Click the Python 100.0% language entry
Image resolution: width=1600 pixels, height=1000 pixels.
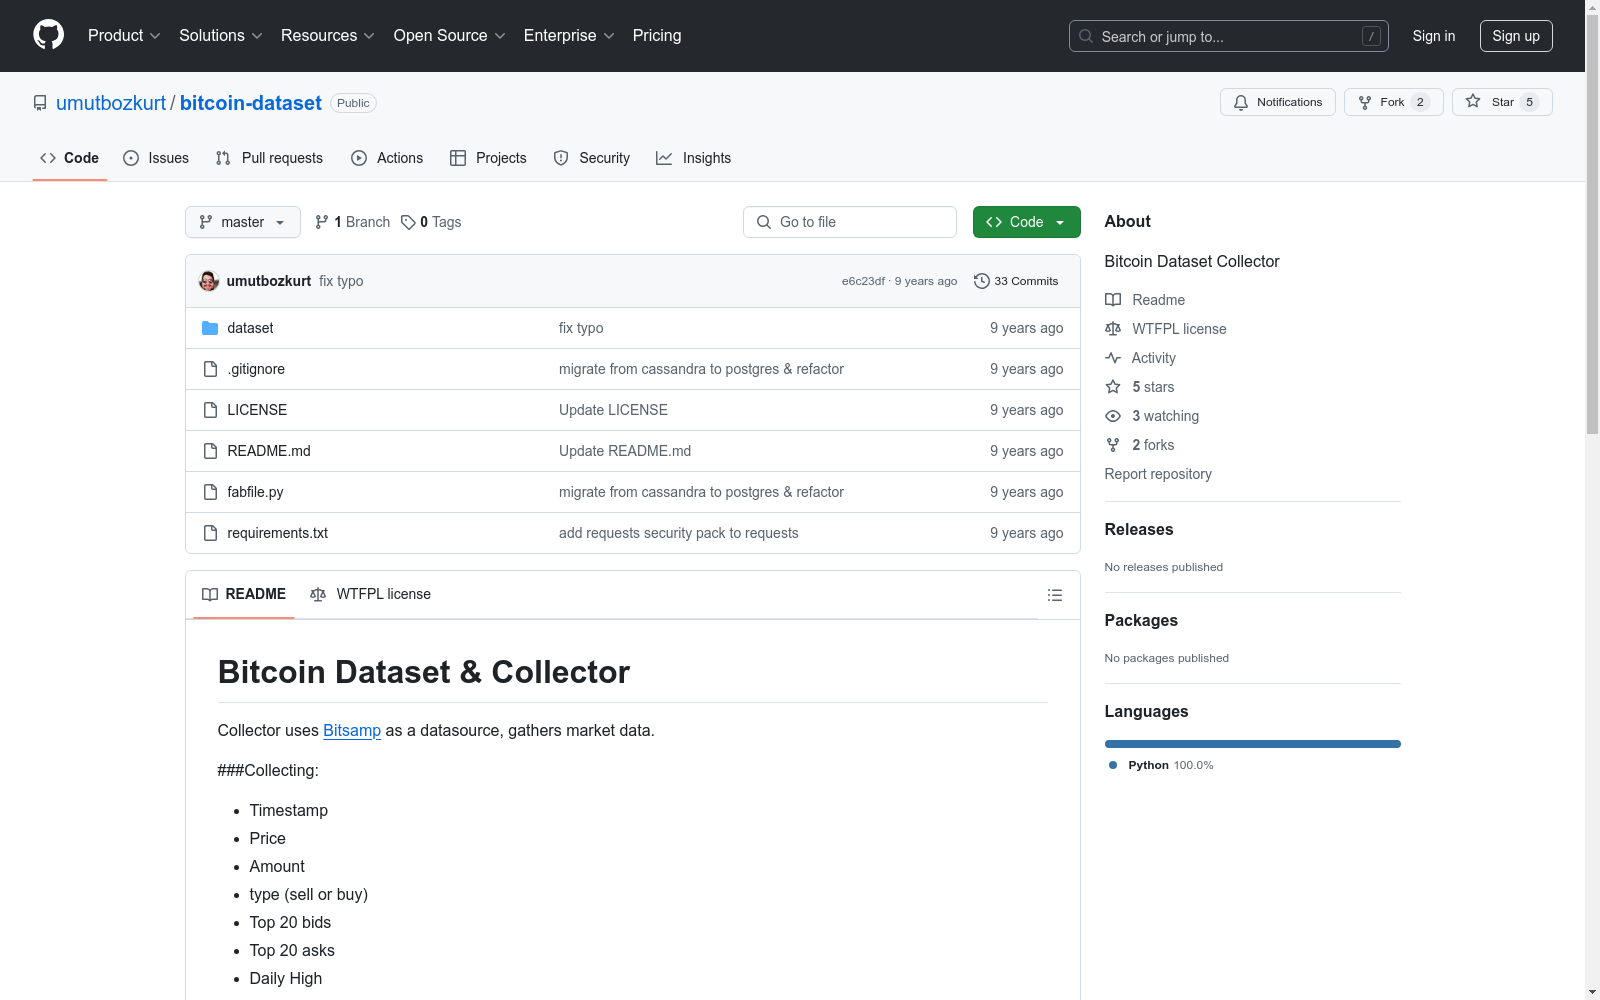click(x=1161, y=765)
